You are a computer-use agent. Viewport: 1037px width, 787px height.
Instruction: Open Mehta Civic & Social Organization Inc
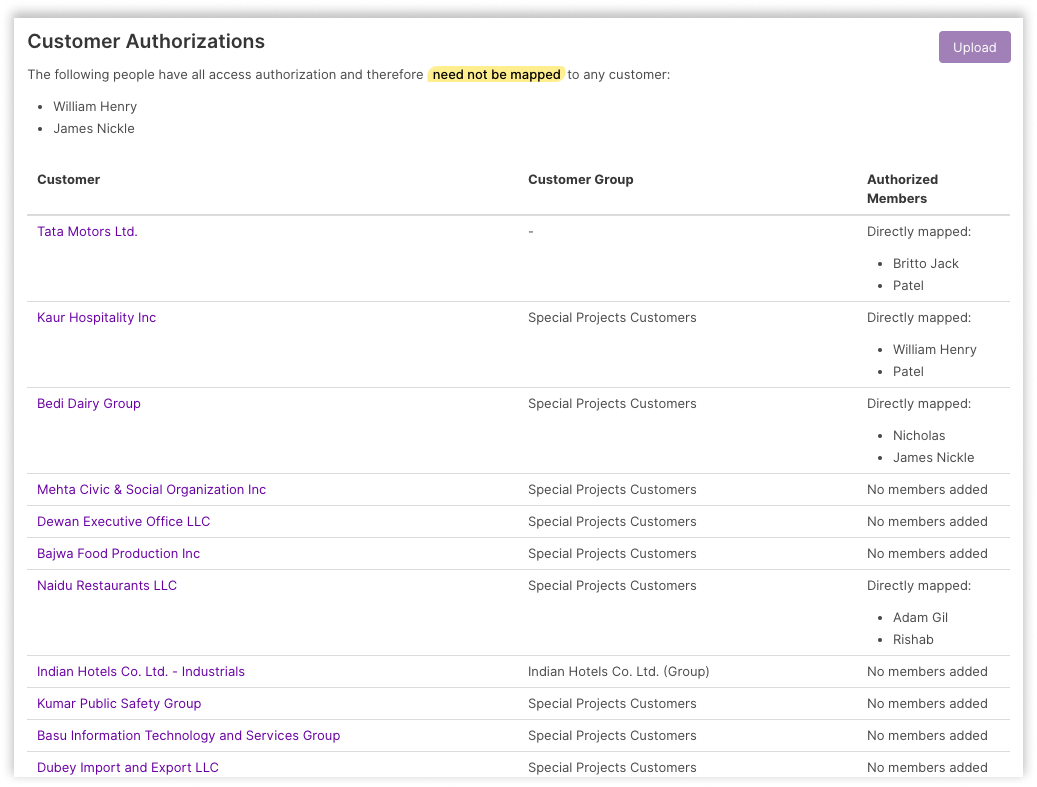point(151,489)
